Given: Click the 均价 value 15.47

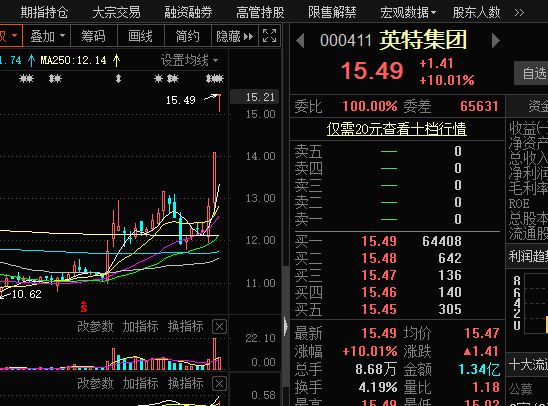Looking at the screenshot, I should [482, 333].
